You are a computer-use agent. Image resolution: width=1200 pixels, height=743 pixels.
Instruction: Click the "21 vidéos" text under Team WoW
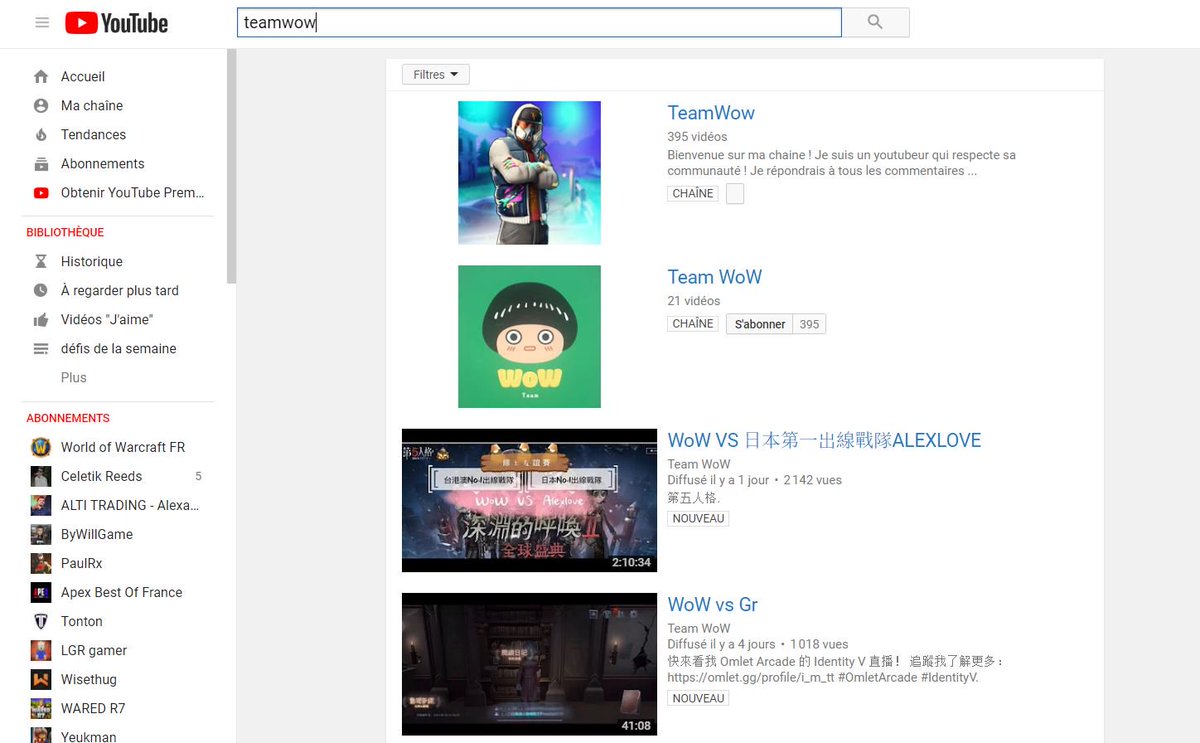[694, 300]
